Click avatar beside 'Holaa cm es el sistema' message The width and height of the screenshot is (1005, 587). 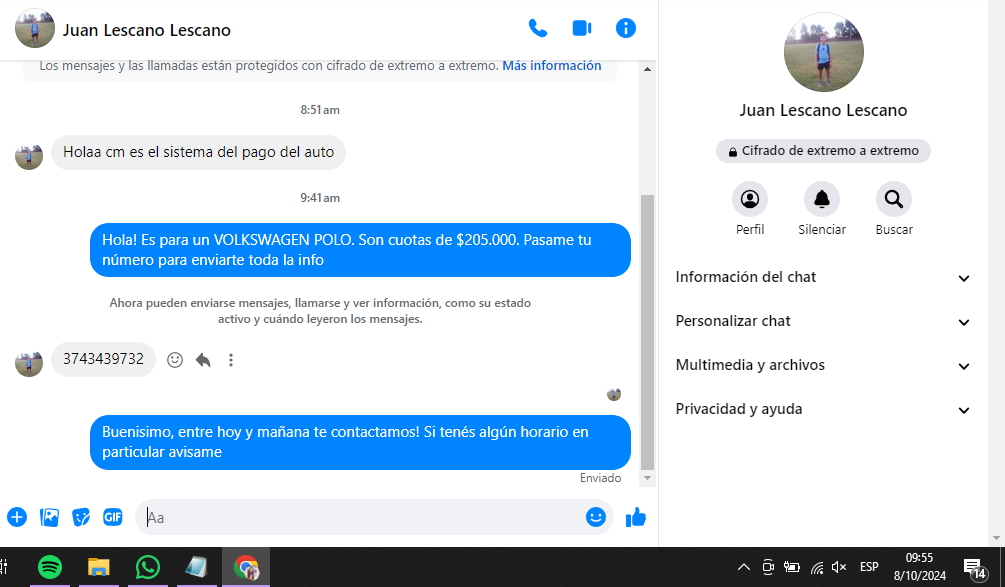29,156
